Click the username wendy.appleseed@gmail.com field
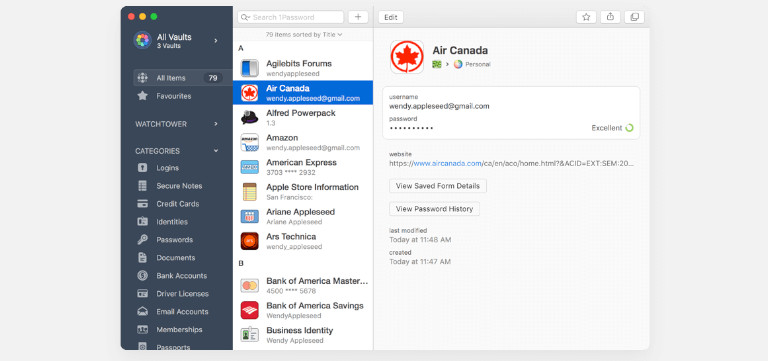The height and width of the screenshot is (361, 768). [439, 106]
